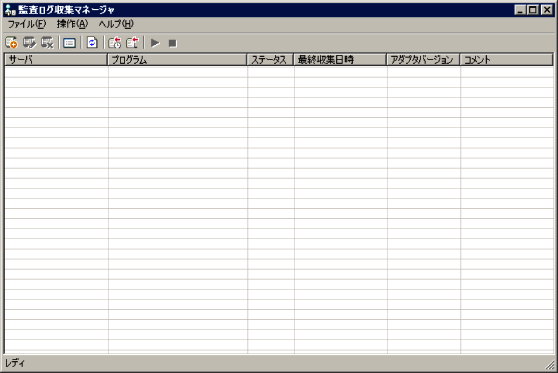Open the ファイル(F) menu
558x373 pixels.
27,24
